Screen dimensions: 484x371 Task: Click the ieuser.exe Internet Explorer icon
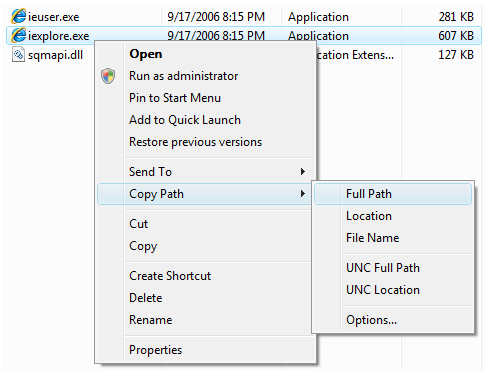(18, 16)
